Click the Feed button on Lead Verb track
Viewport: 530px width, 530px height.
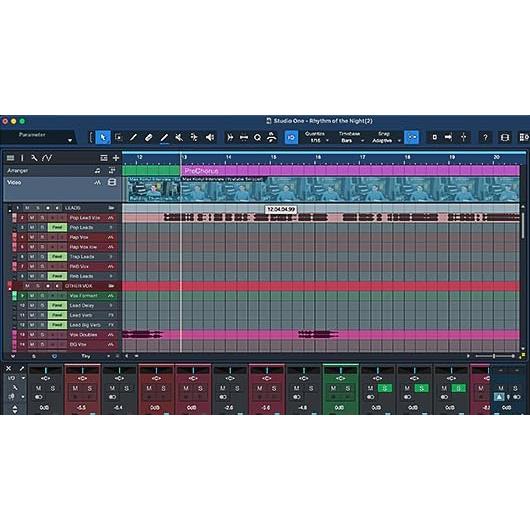57,315
